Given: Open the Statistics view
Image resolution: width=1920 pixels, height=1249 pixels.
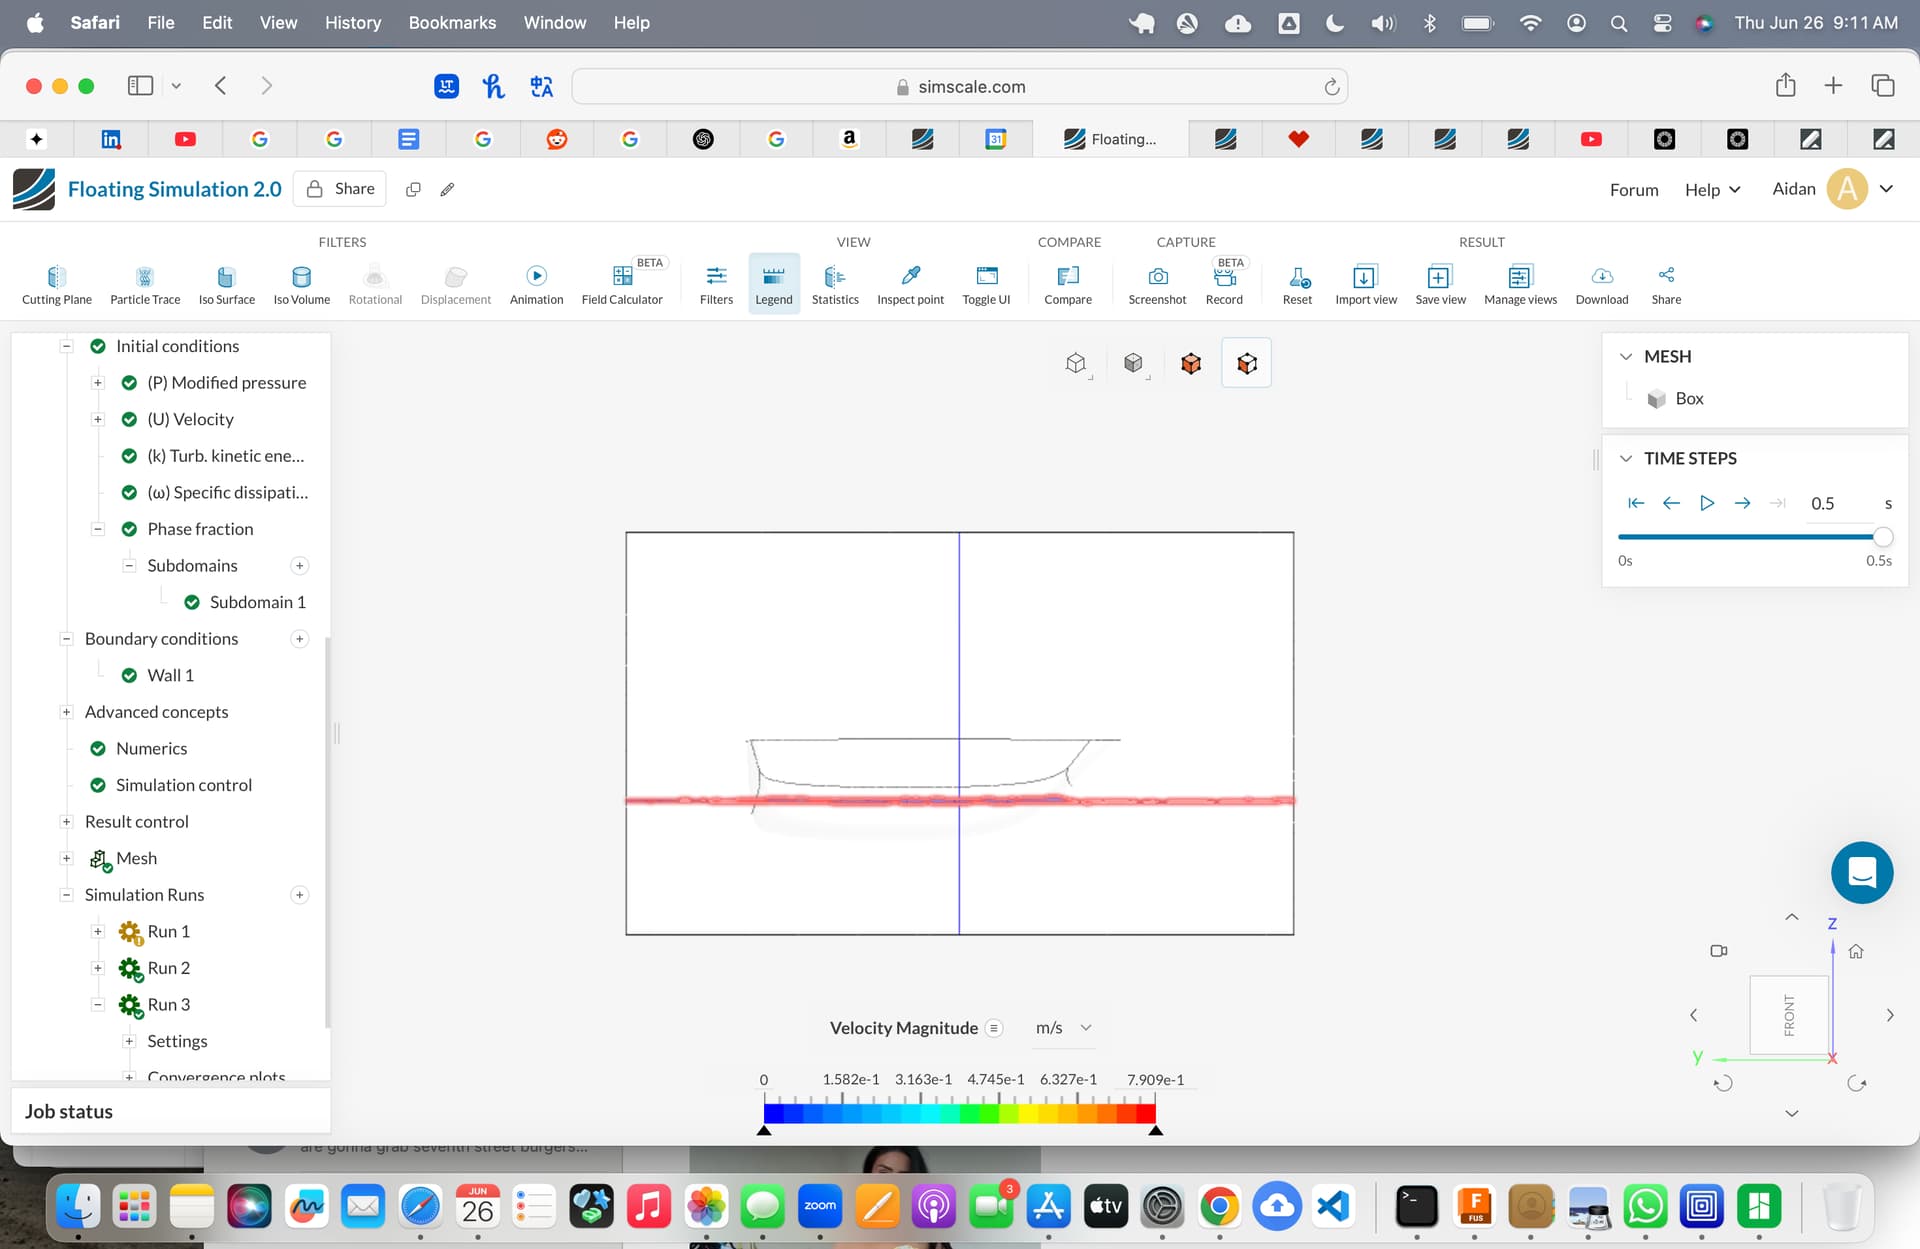Looking at the screenshot, I should (x=834, y=284).
